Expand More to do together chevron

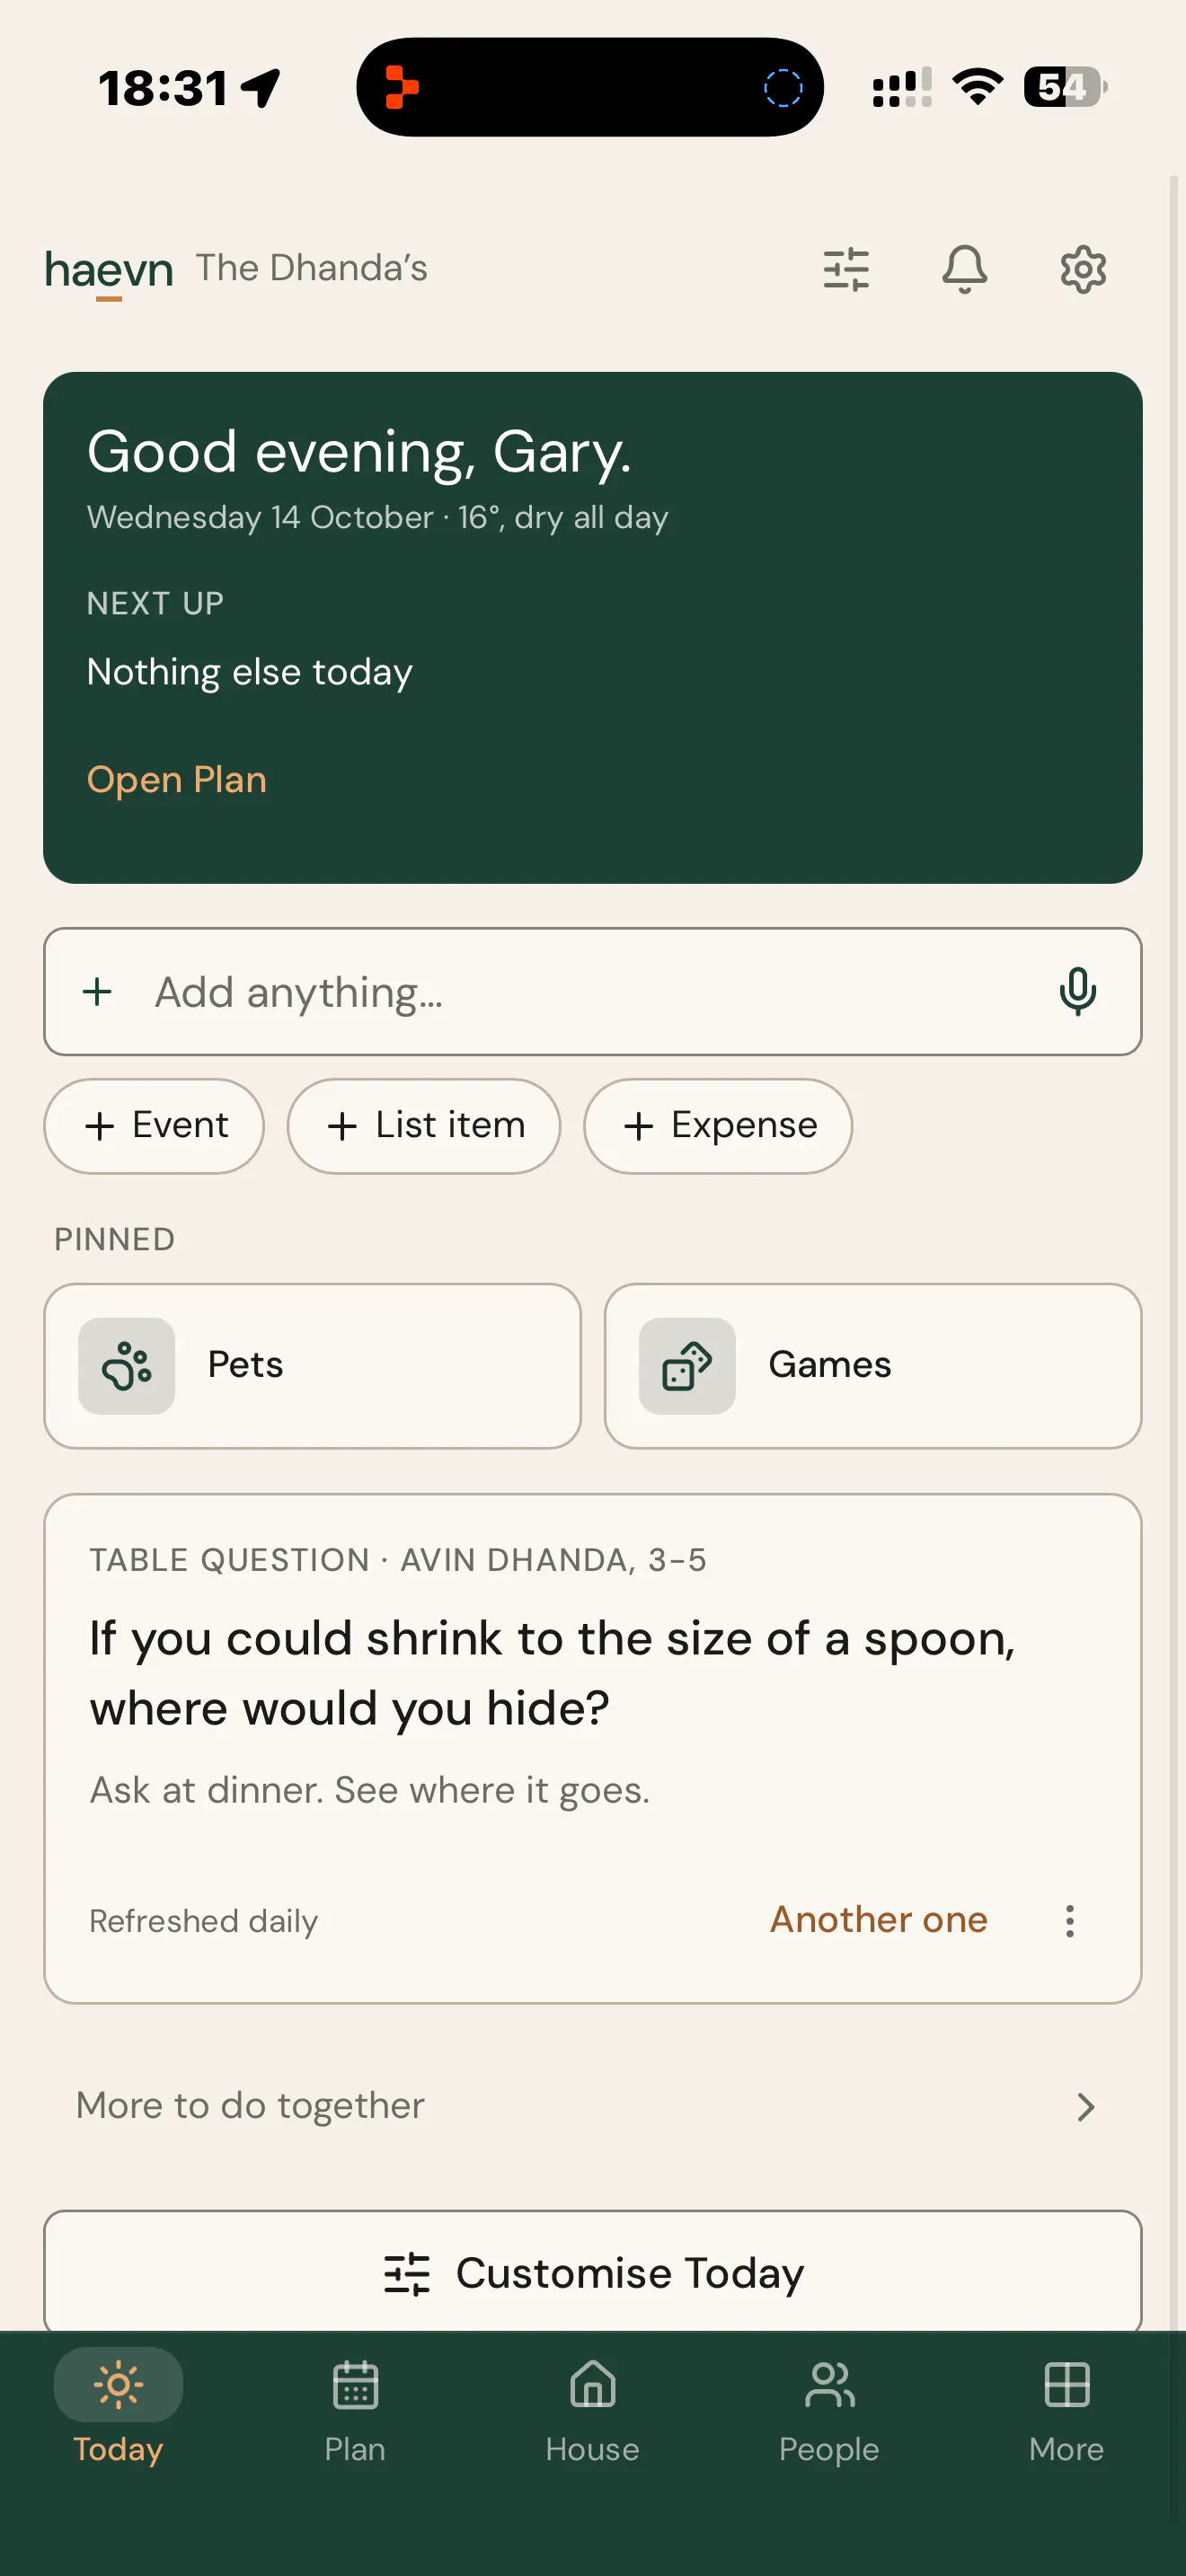[1086, 2107]
